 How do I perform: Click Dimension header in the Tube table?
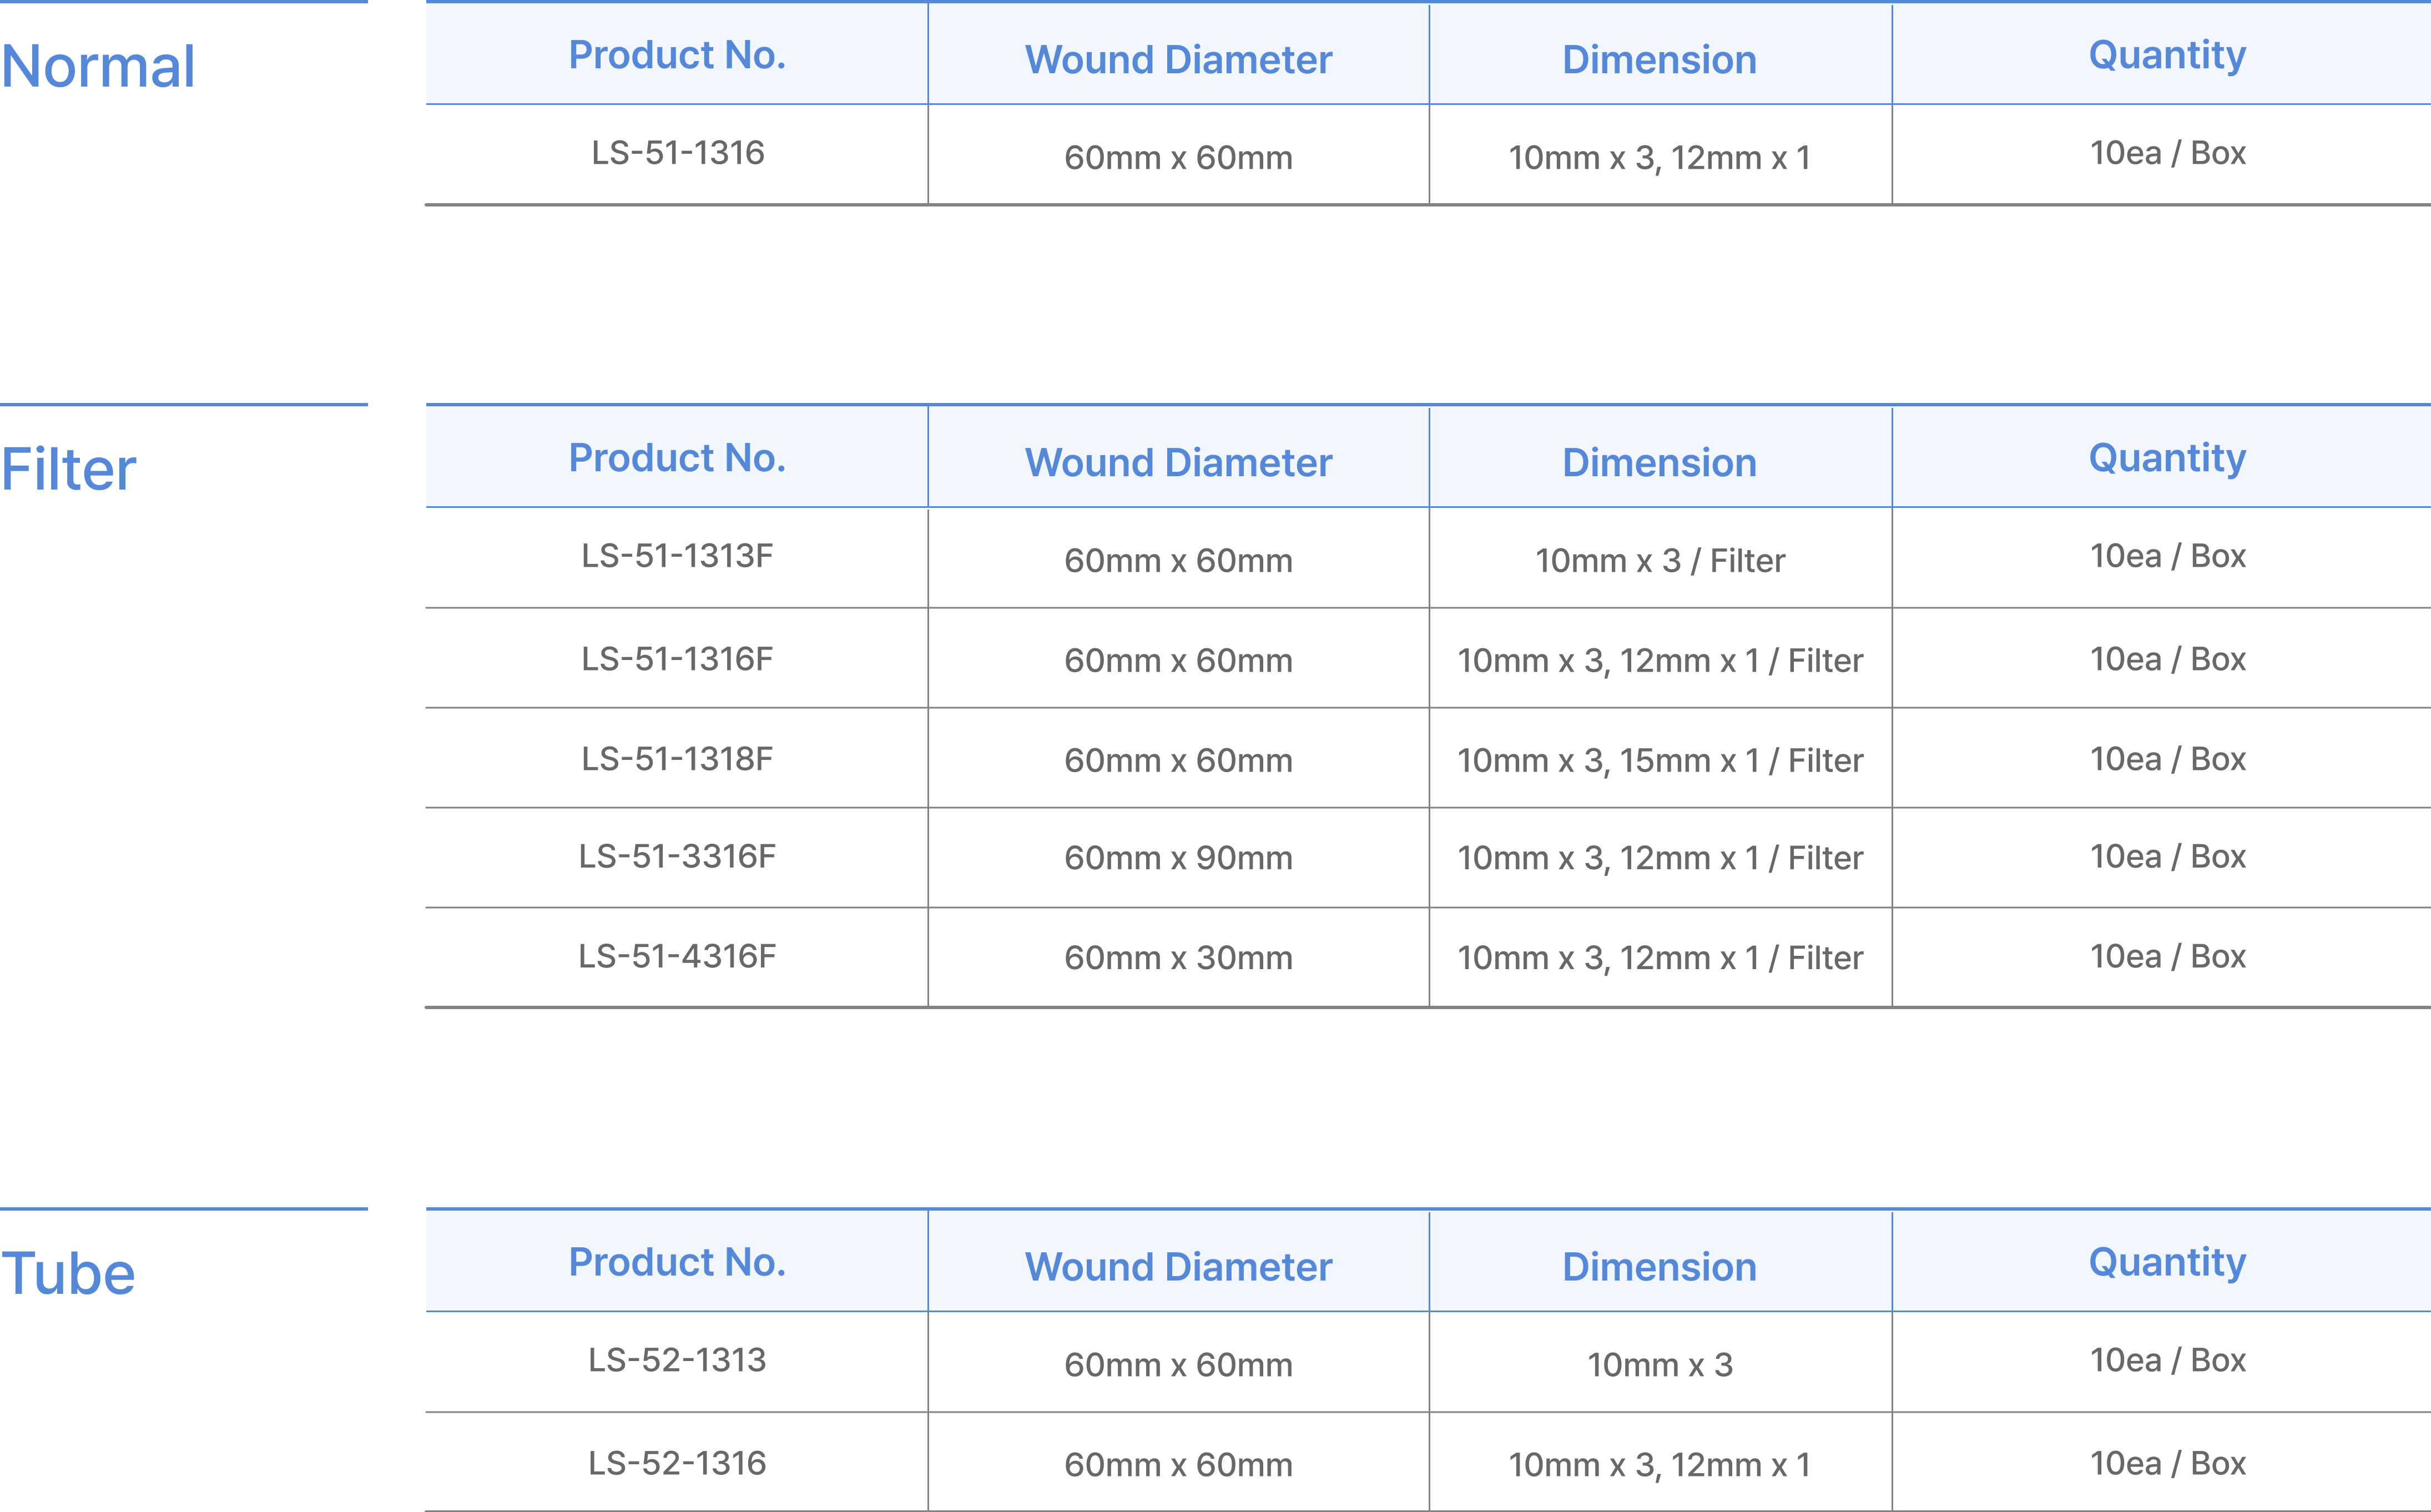[1659, 1267]
